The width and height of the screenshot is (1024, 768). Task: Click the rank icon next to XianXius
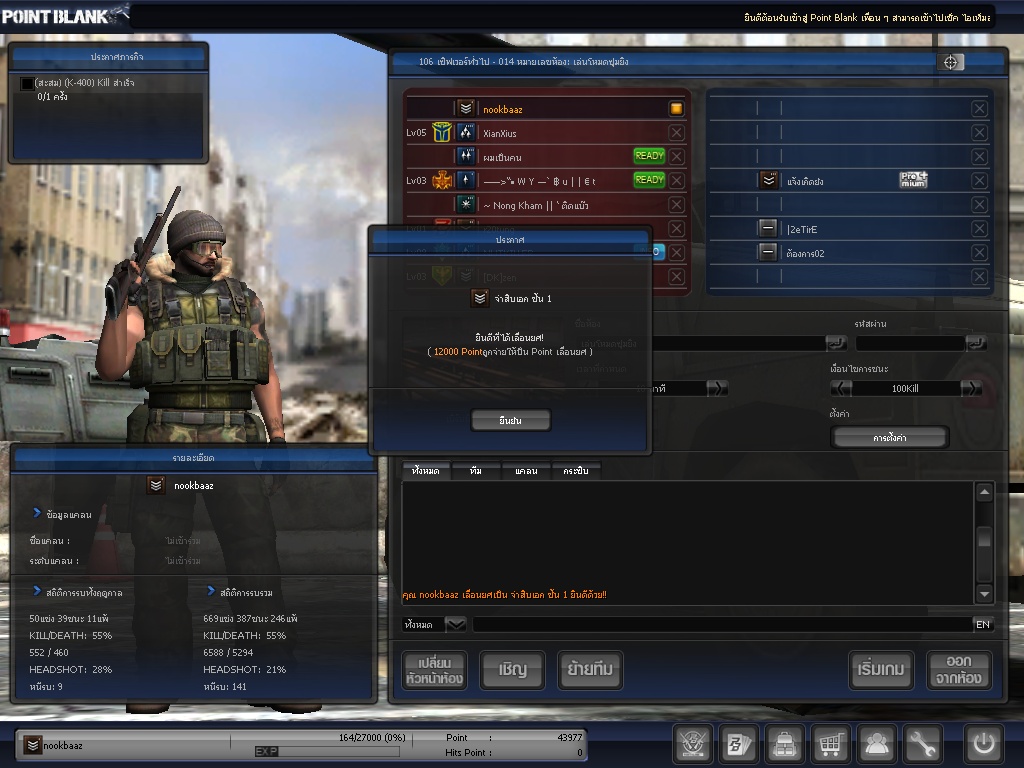point(466,133)
